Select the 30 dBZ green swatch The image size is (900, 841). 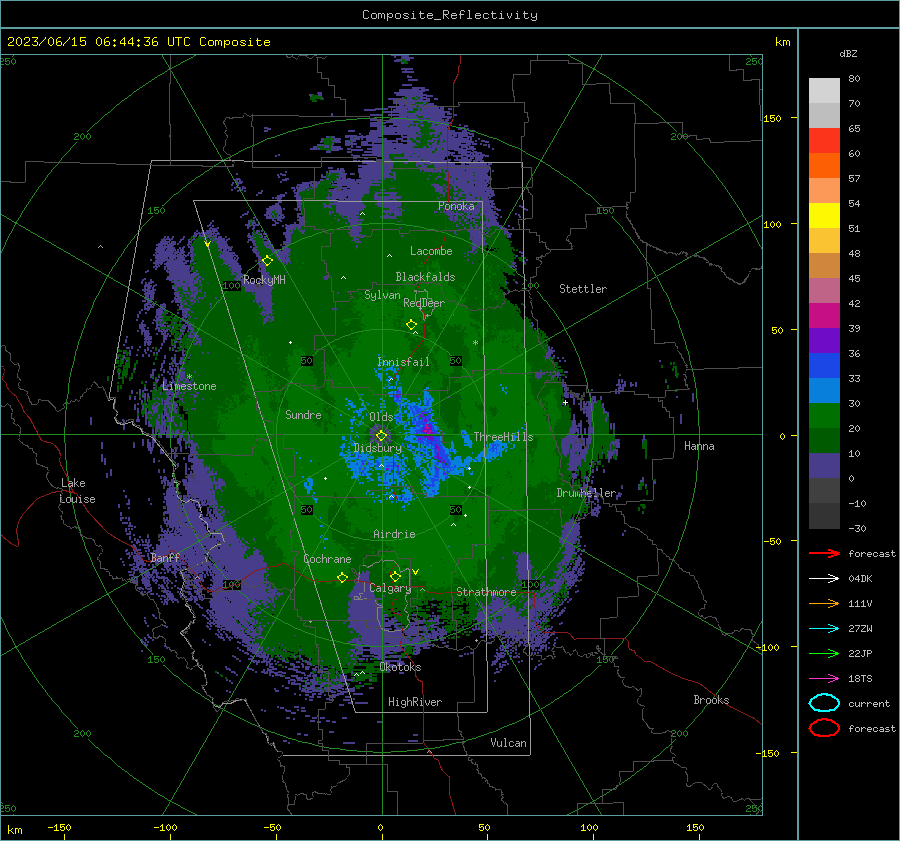pyautogui.click(x=824, y=415)
